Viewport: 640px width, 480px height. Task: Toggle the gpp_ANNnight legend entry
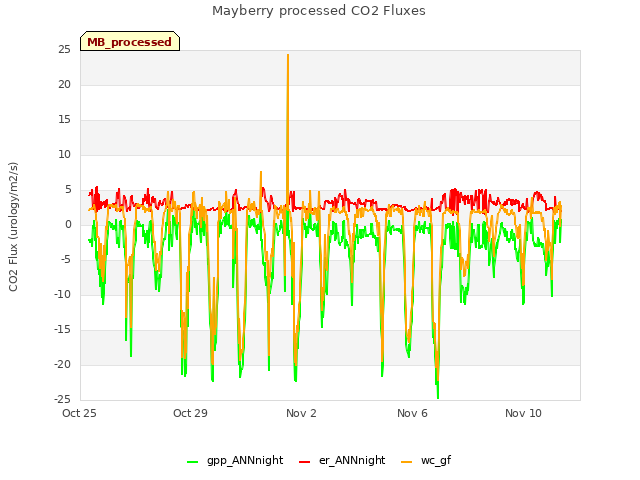pyautogui.click(x=235, y=460)
